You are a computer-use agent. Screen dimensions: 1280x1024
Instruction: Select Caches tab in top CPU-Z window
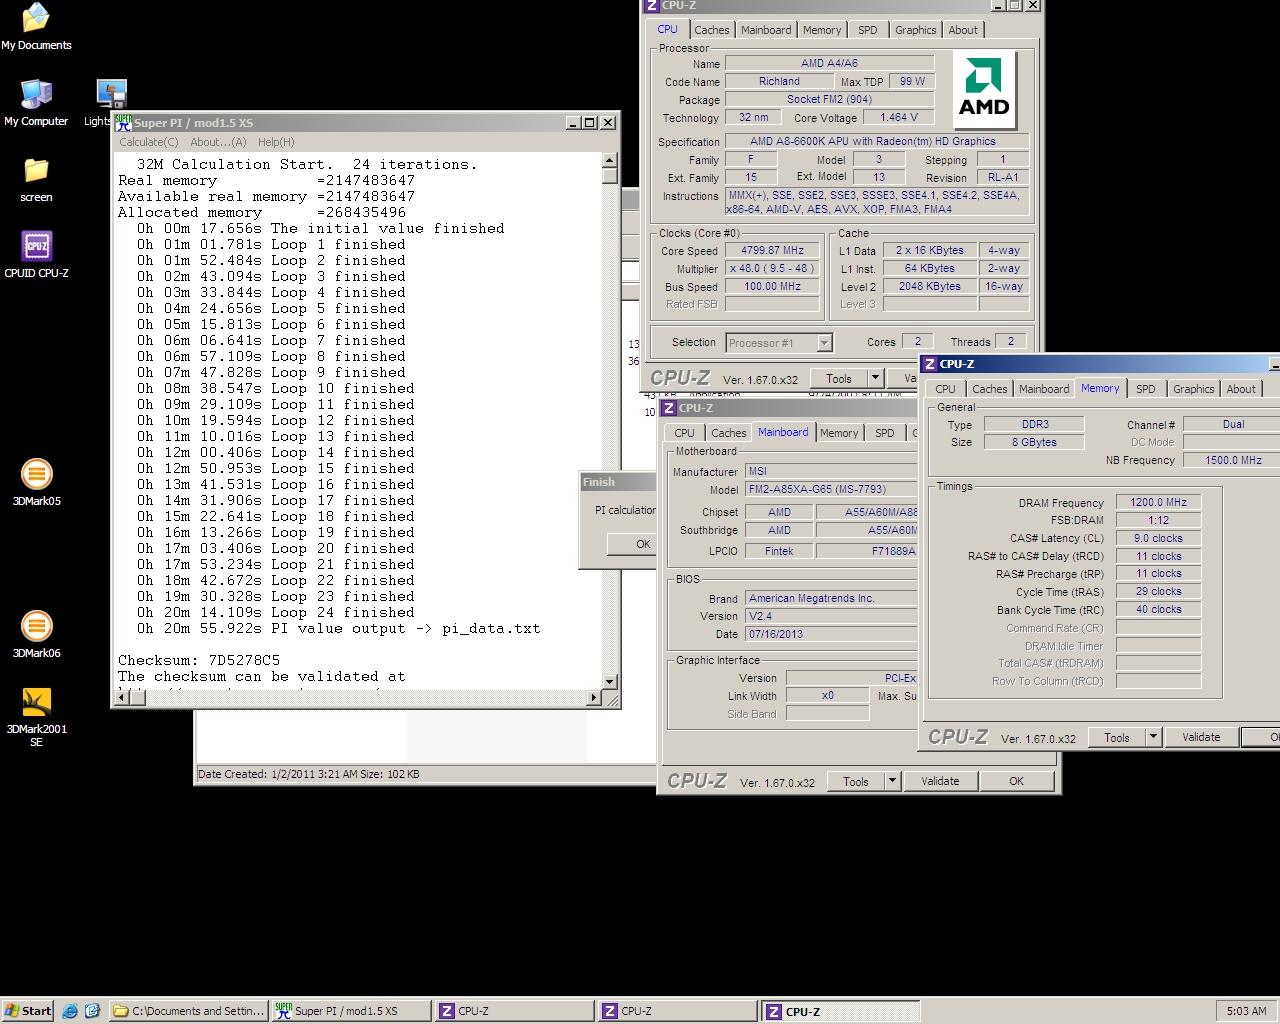pos(711,30)
